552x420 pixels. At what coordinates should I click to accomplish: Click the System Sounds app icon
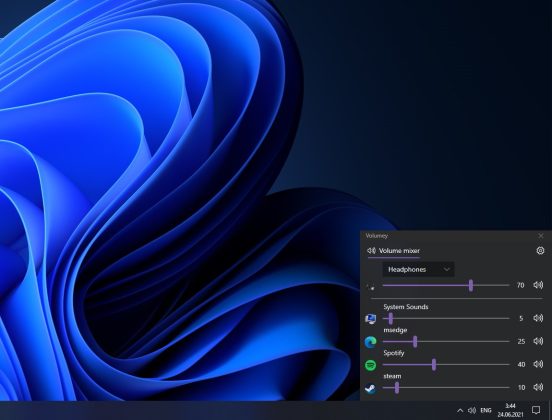[x=370, y=319]
